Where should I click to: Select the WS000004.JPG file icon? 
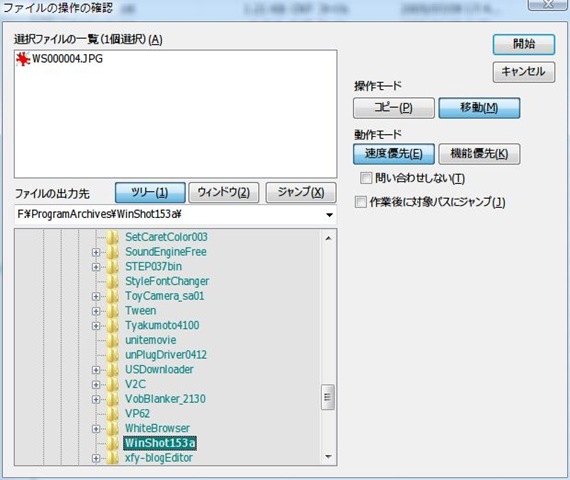[x=23, y=59]
